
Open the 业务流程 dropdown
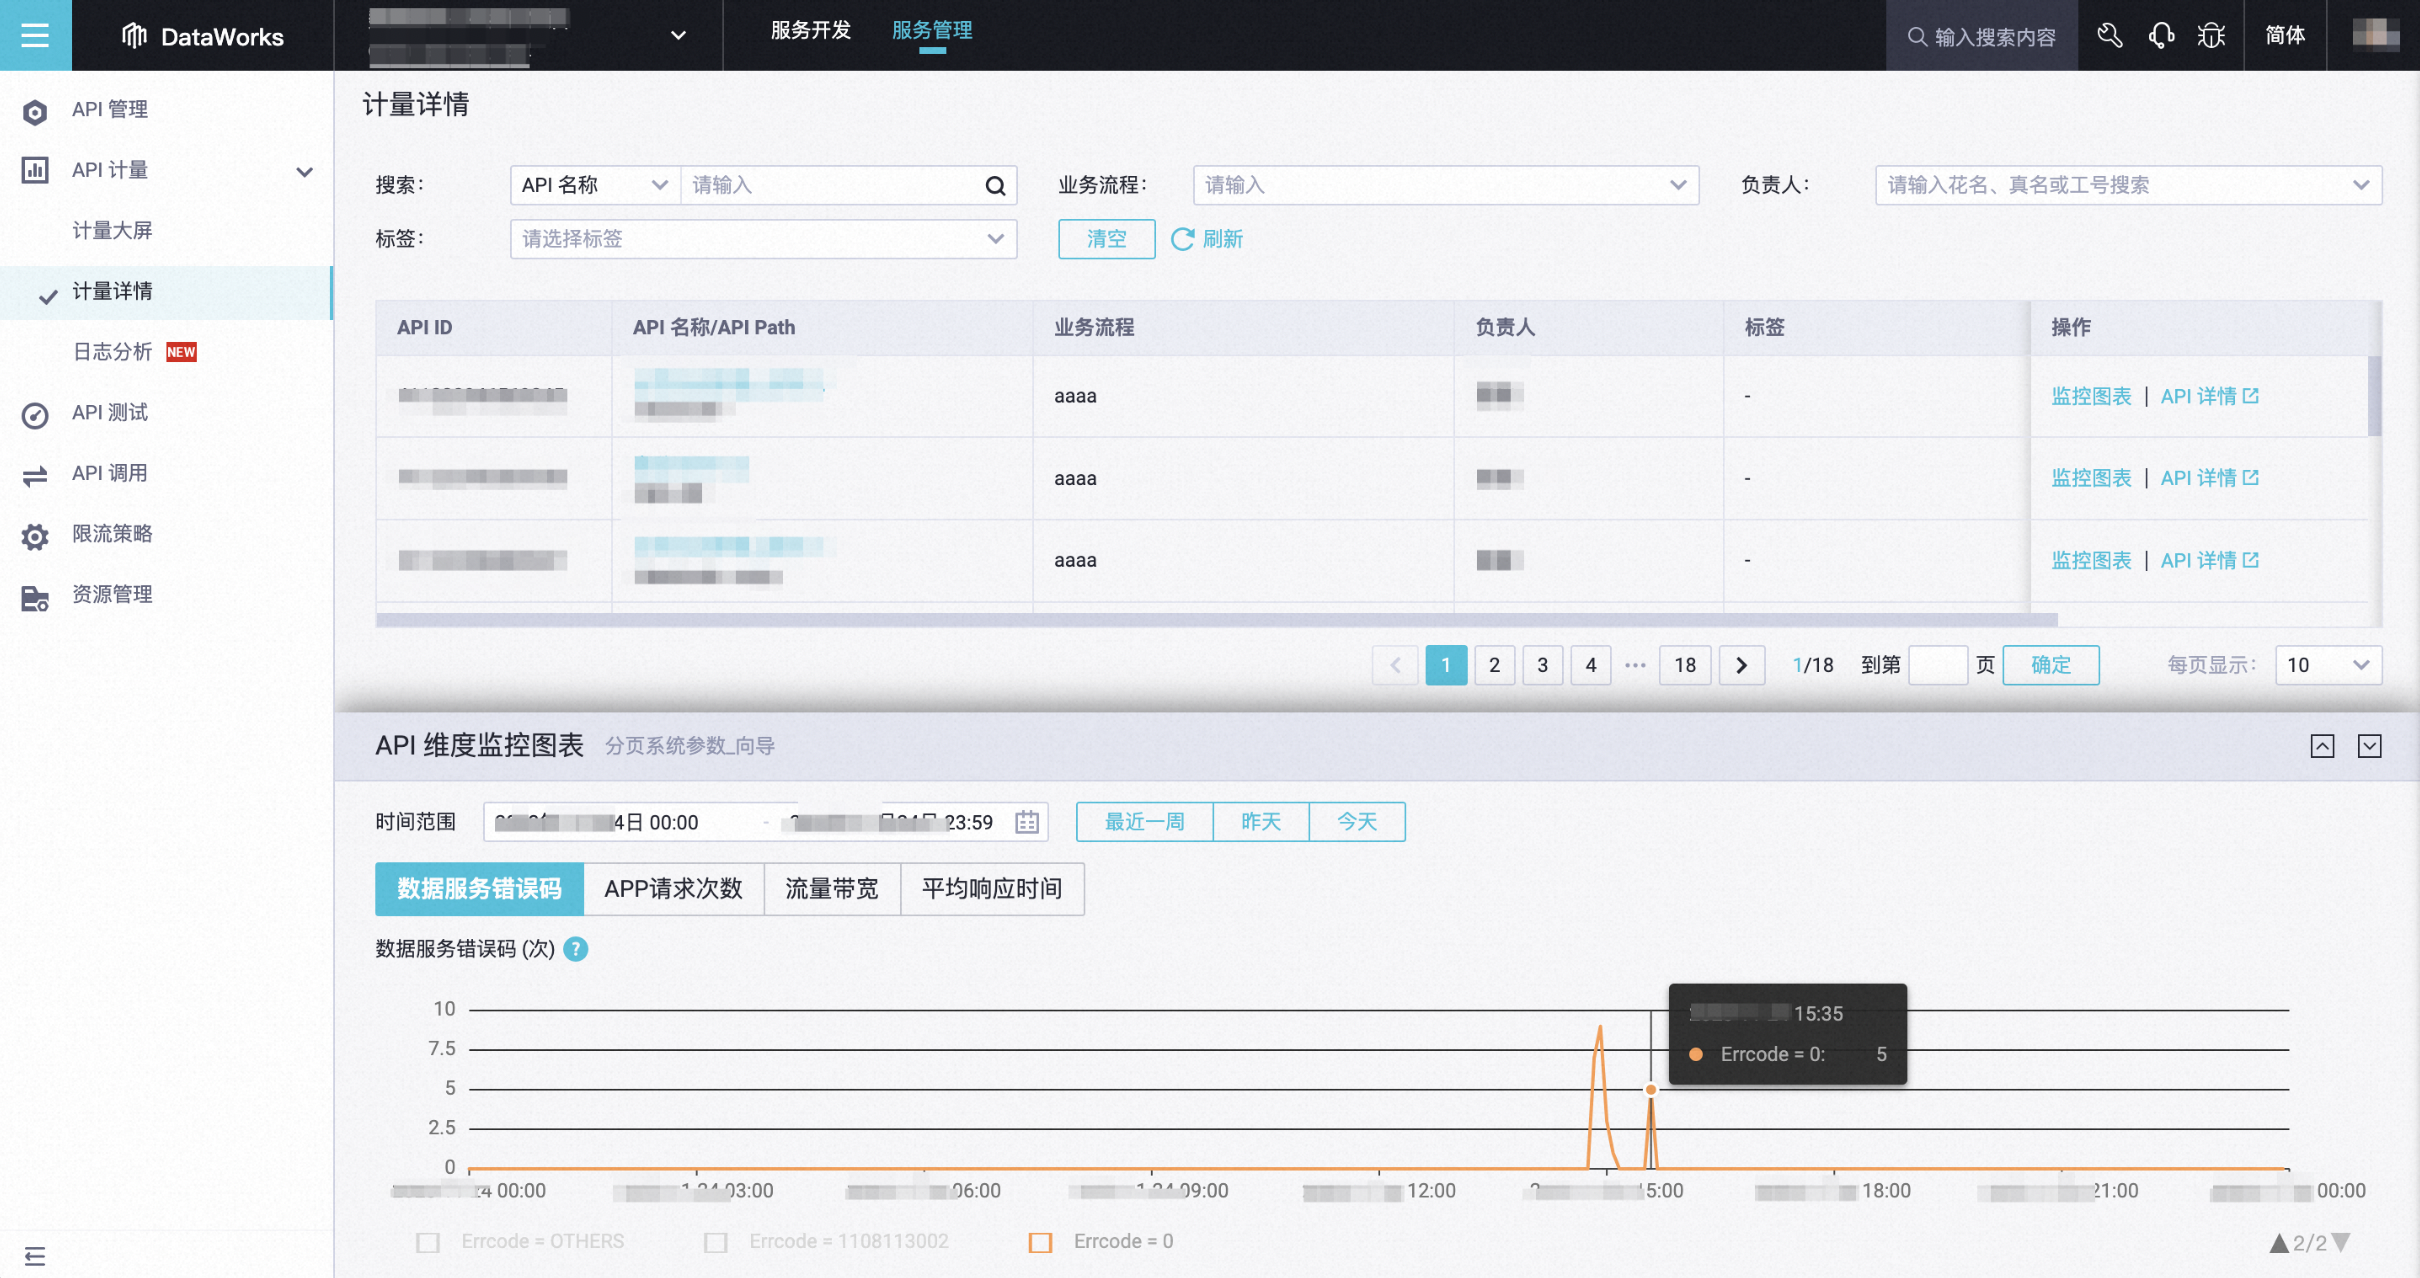click(x=1446, y=185)
